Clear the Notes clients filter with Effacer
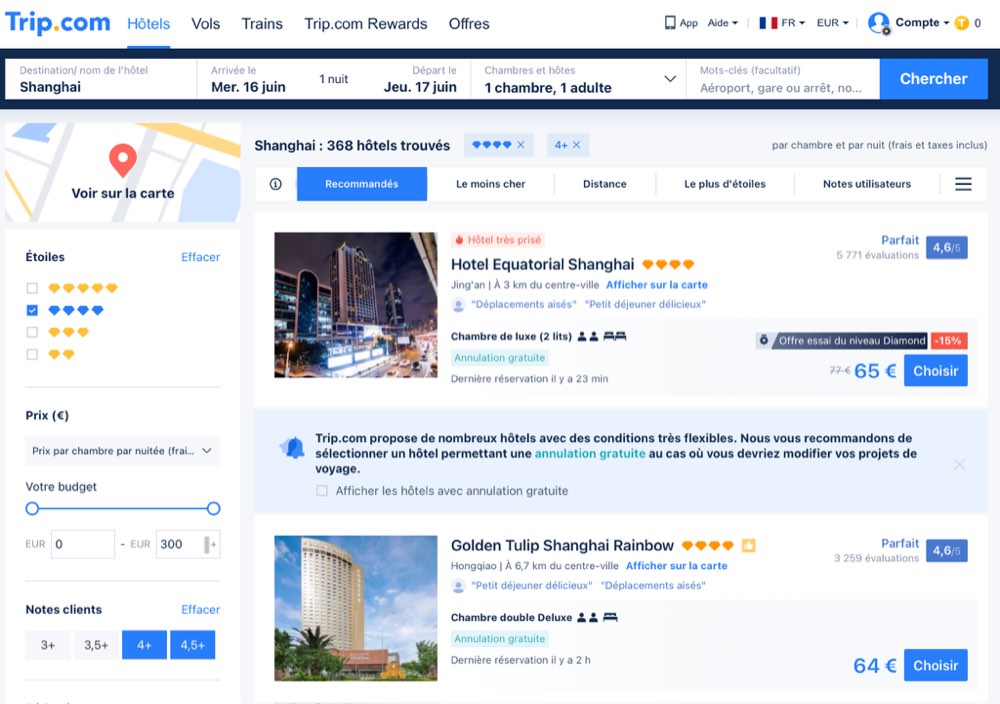The width and height of the screenshot is (1000, 704). coord(200,610)
